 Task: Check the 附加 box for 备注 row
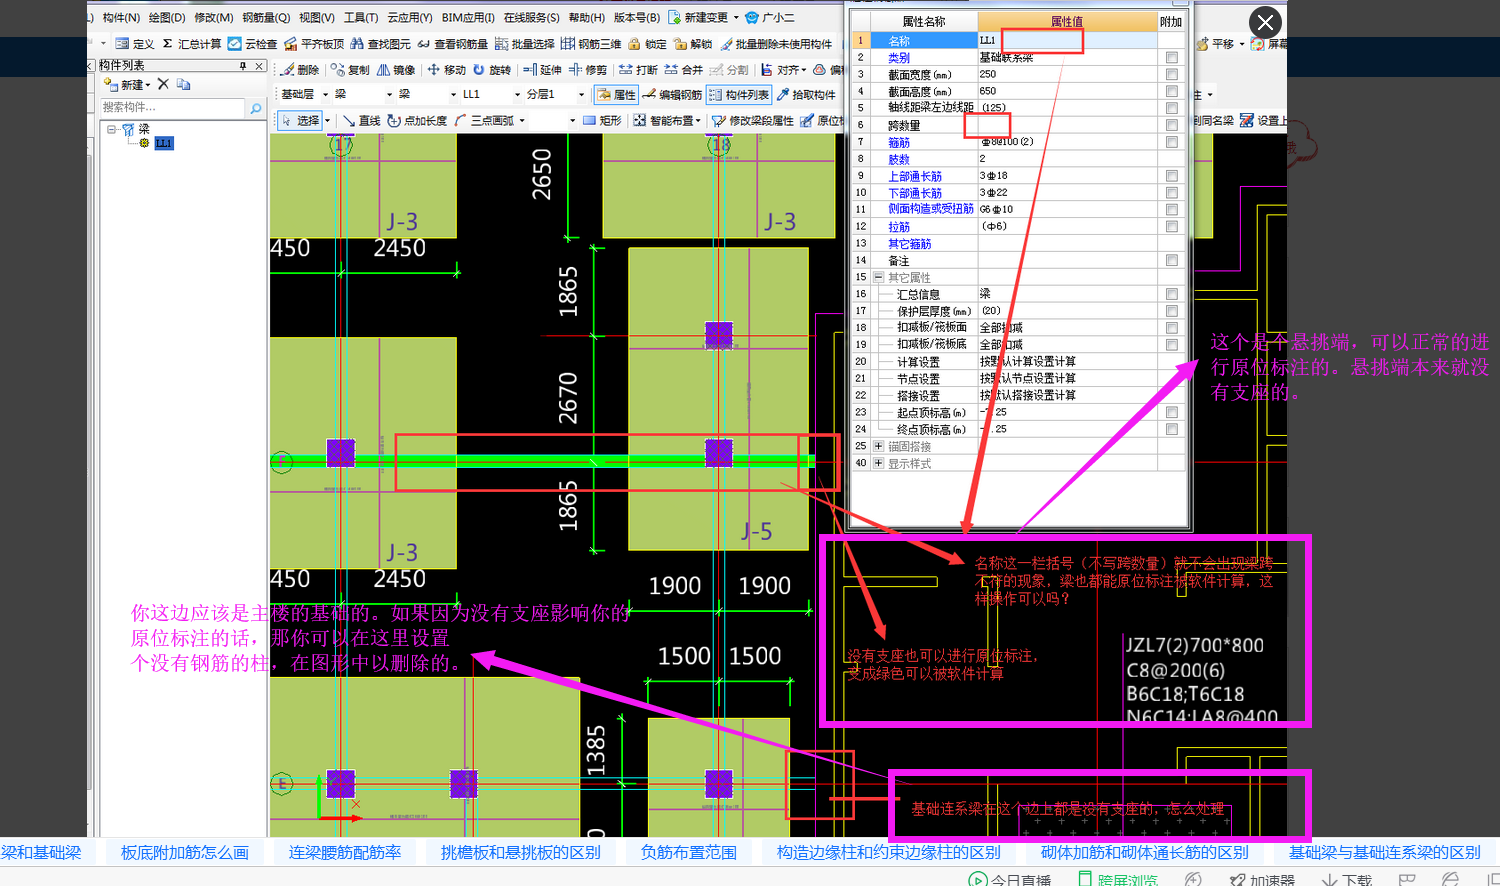[x=1172, y=260]
